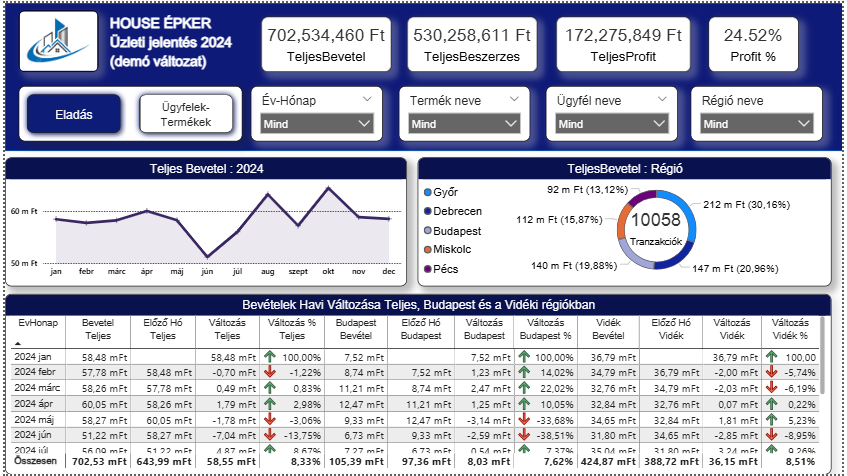The height and width of the screenshot is (476, 847).
Task: Toggle the Miskolc legend item
Action: (447, 249)
